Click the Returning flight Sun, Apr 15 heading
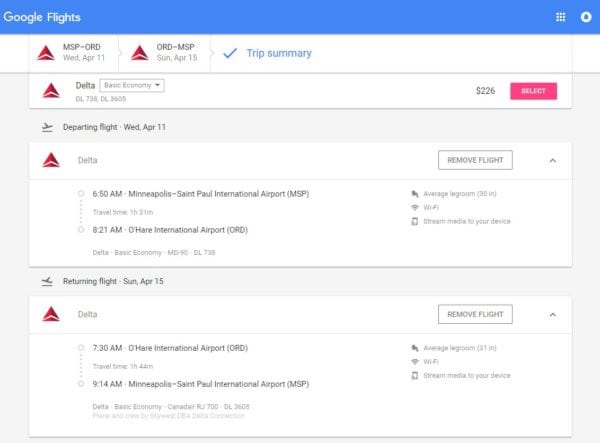Image resolution: width=600 pixels, height=443 pixels. click(113, 282)
